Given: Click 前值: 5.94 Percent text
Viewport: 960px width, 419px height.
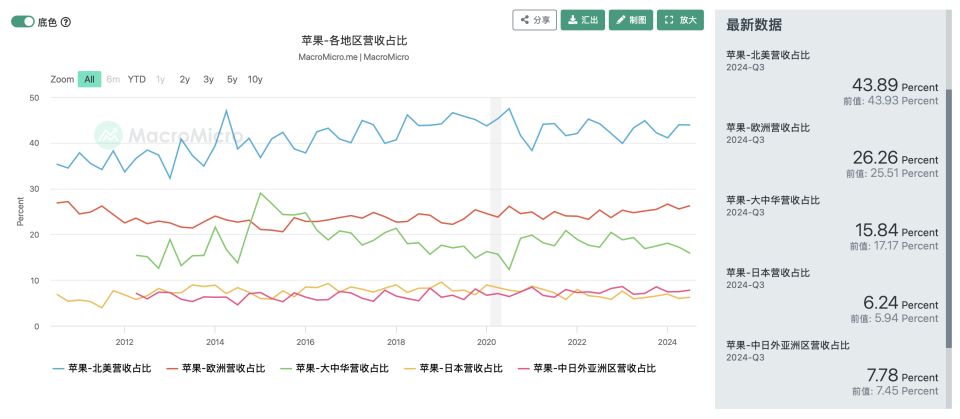Looking at the screenshot, I should (x=896, y=318).
